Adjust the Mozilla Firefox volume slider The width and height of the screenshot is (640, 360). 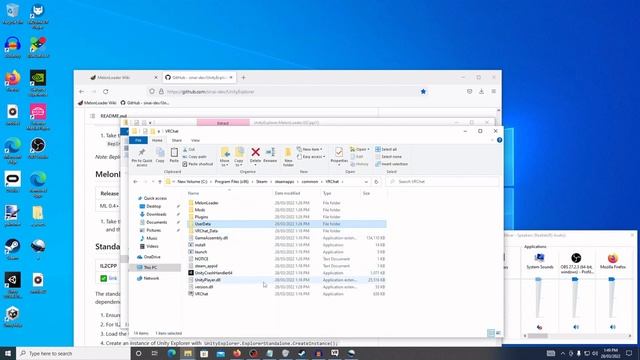[611, 279]
